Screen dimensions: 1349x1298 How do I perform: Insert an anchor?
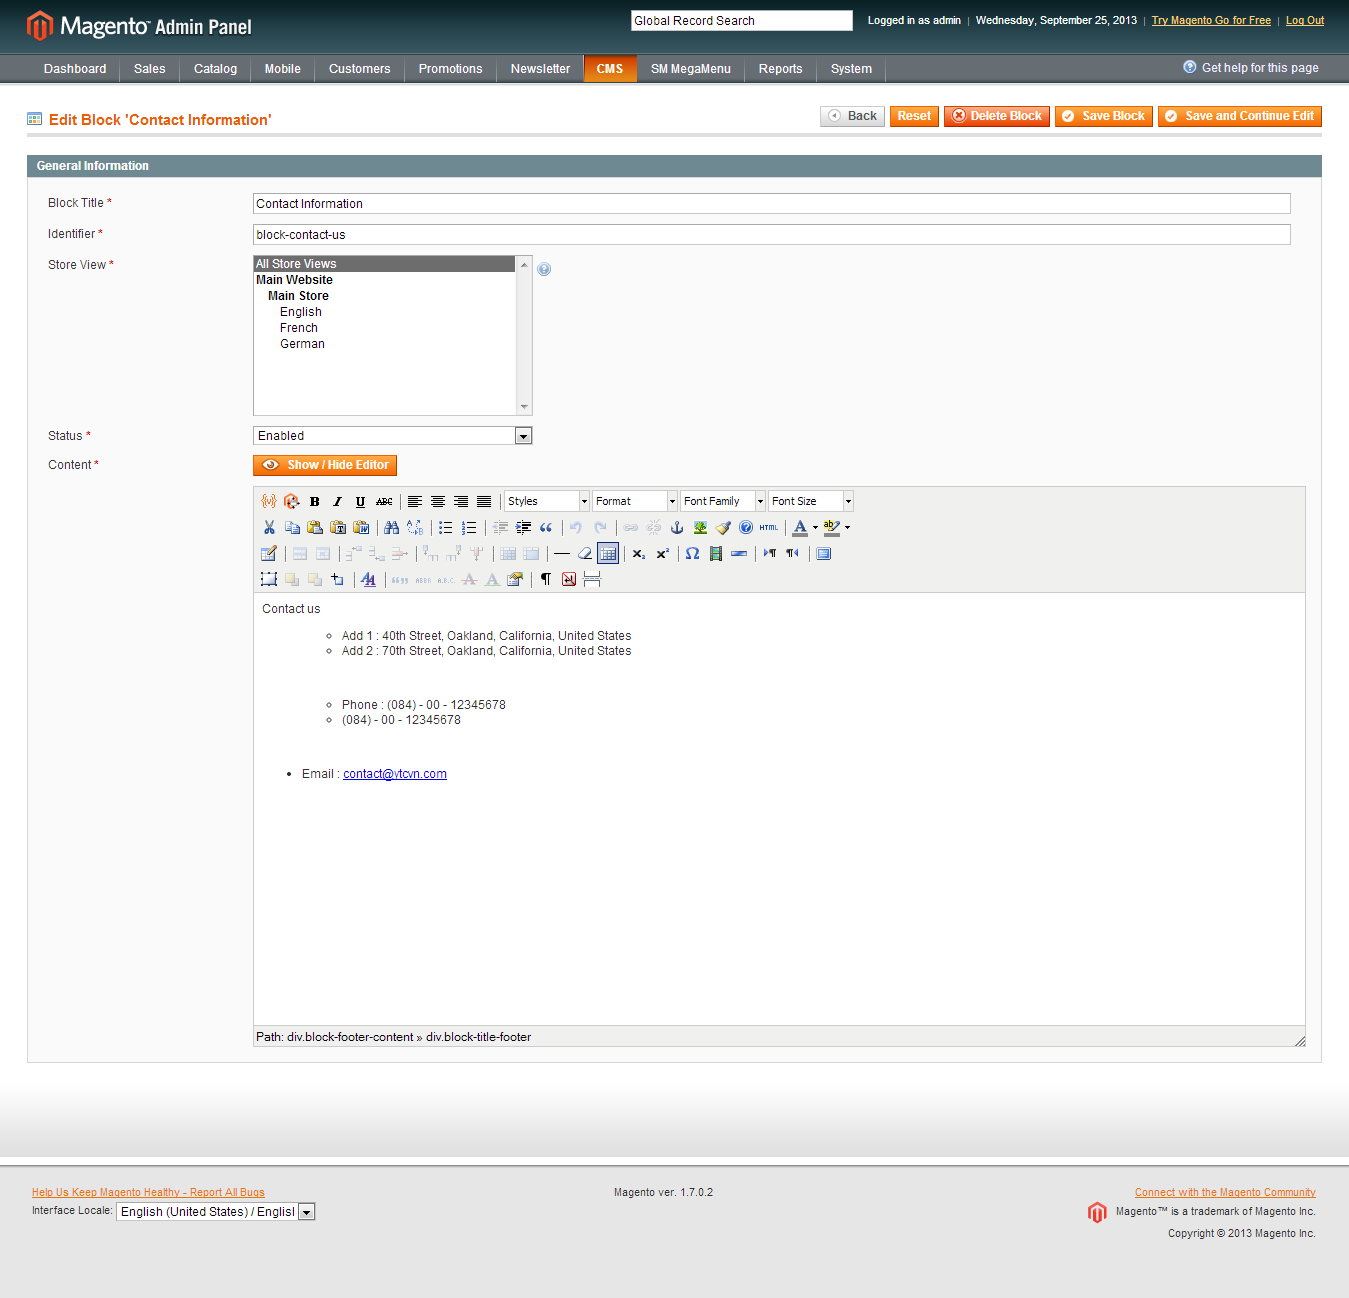coord(677,527)
